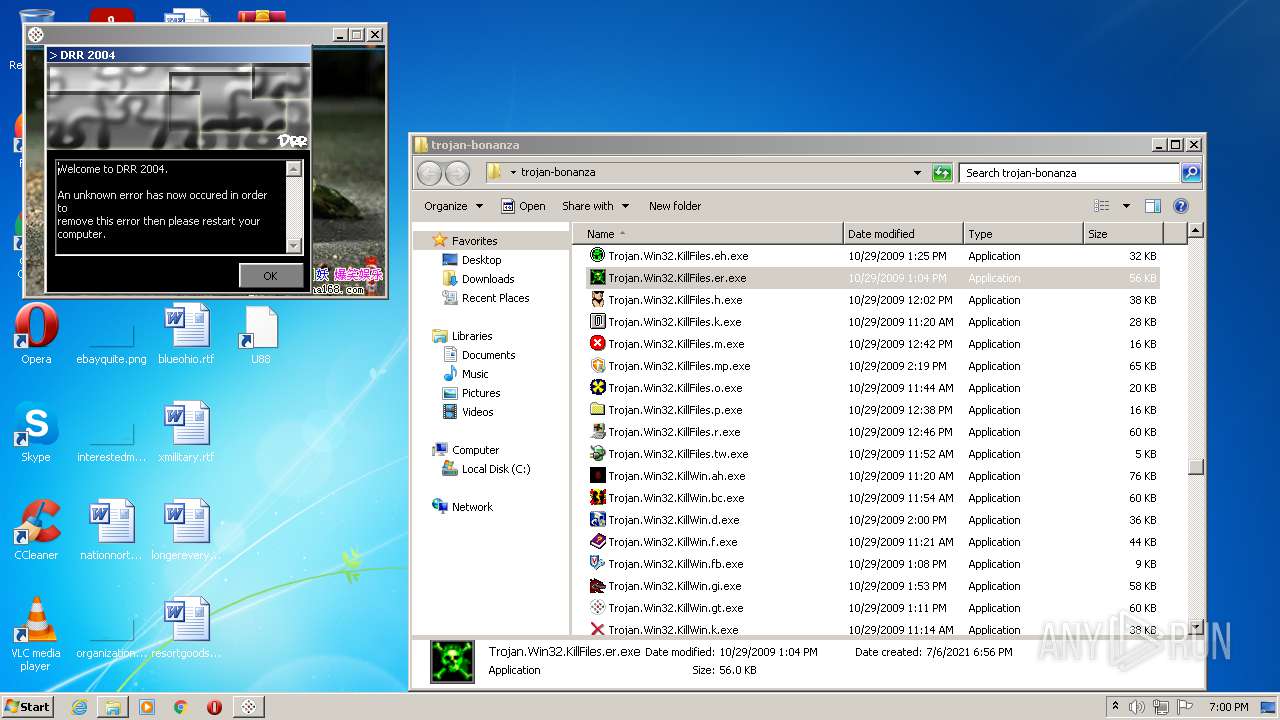
Task: Open the Share with menu
Action: (596, 206)
